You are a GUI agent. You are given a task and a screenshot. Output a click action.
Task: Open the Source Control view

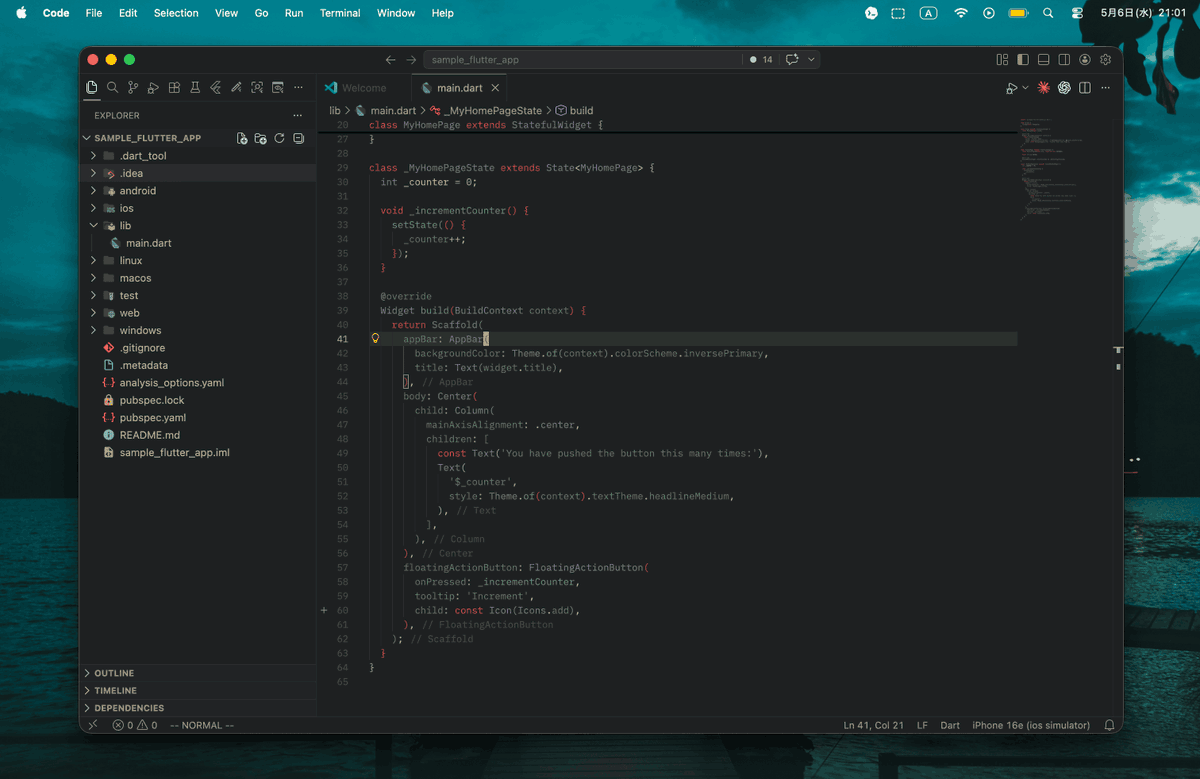coord(133,88)
